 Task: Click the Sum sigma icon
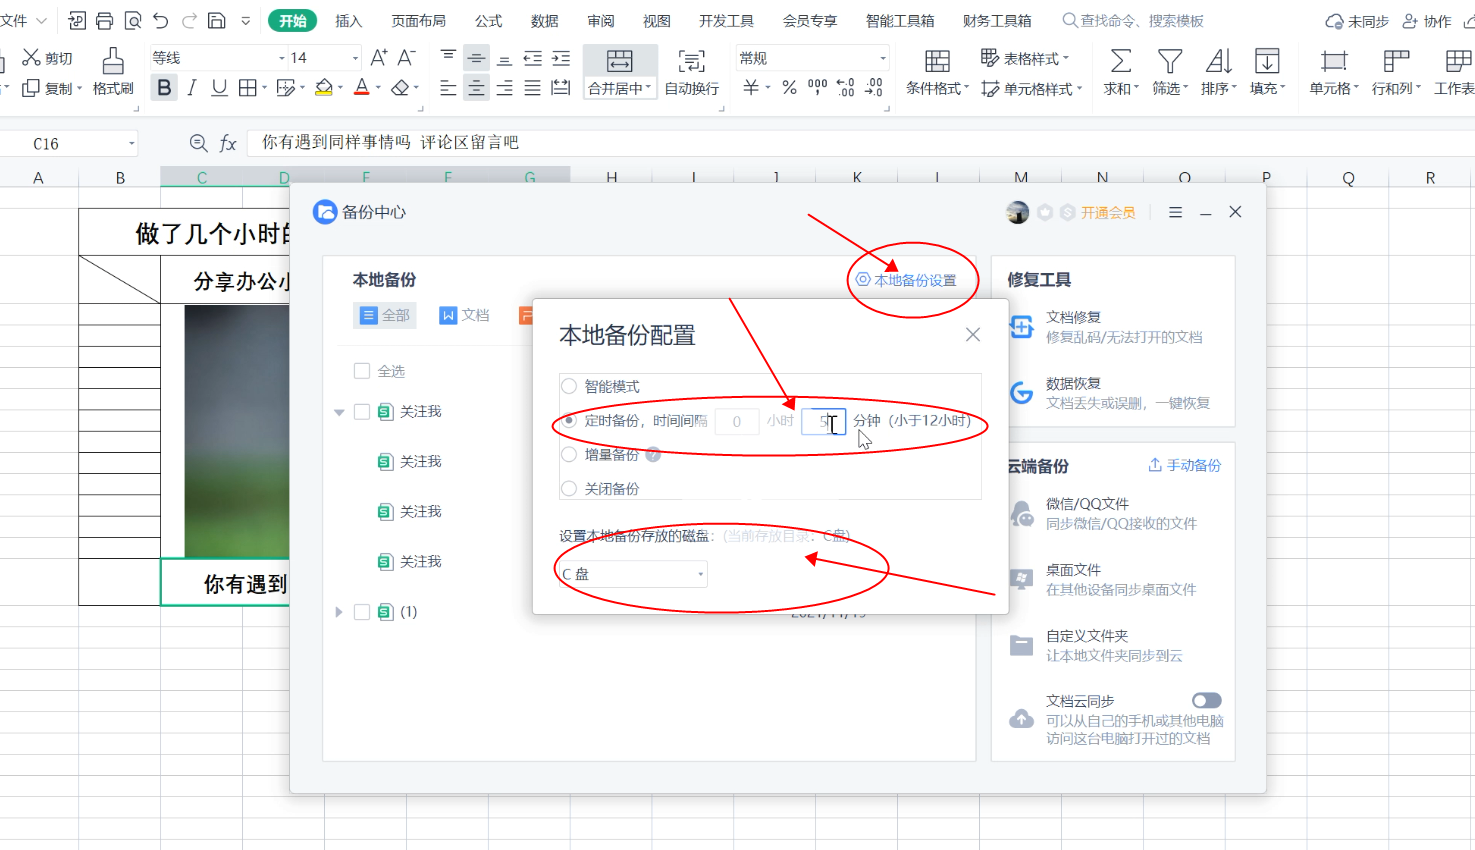1121,61
